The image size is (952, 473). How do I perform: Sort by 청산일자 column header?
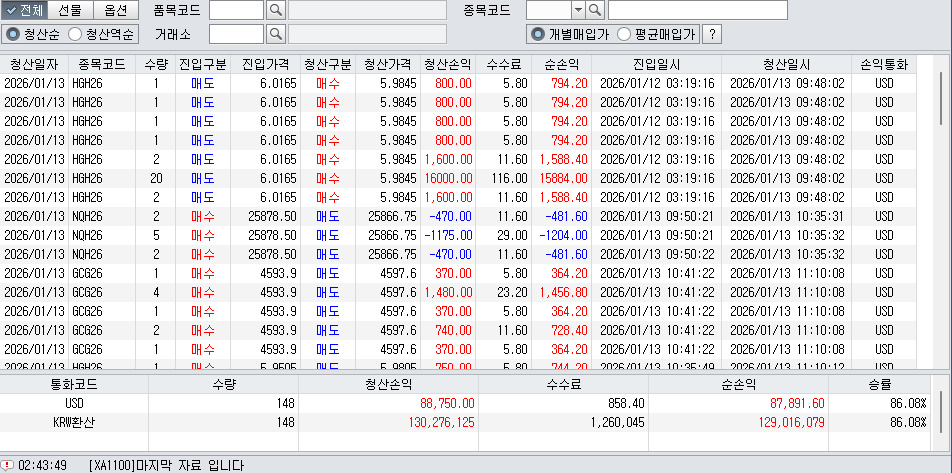click(x=34, y=65)
